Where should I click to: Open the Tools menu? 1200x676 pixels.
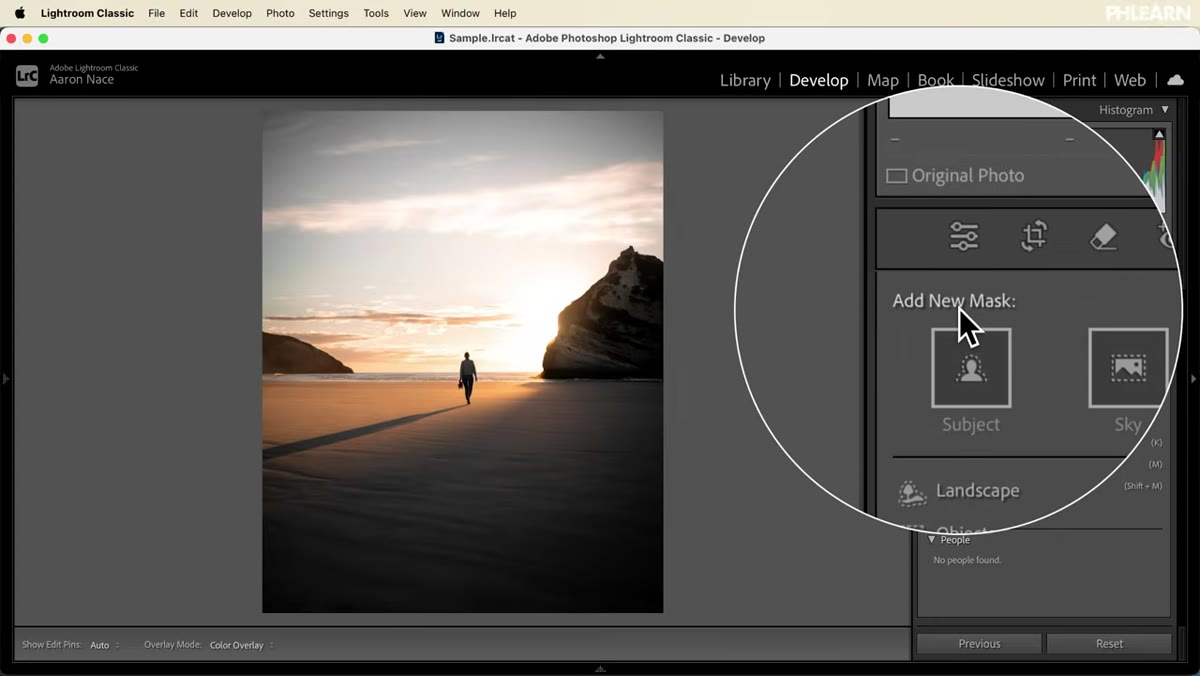click(376, 13)
